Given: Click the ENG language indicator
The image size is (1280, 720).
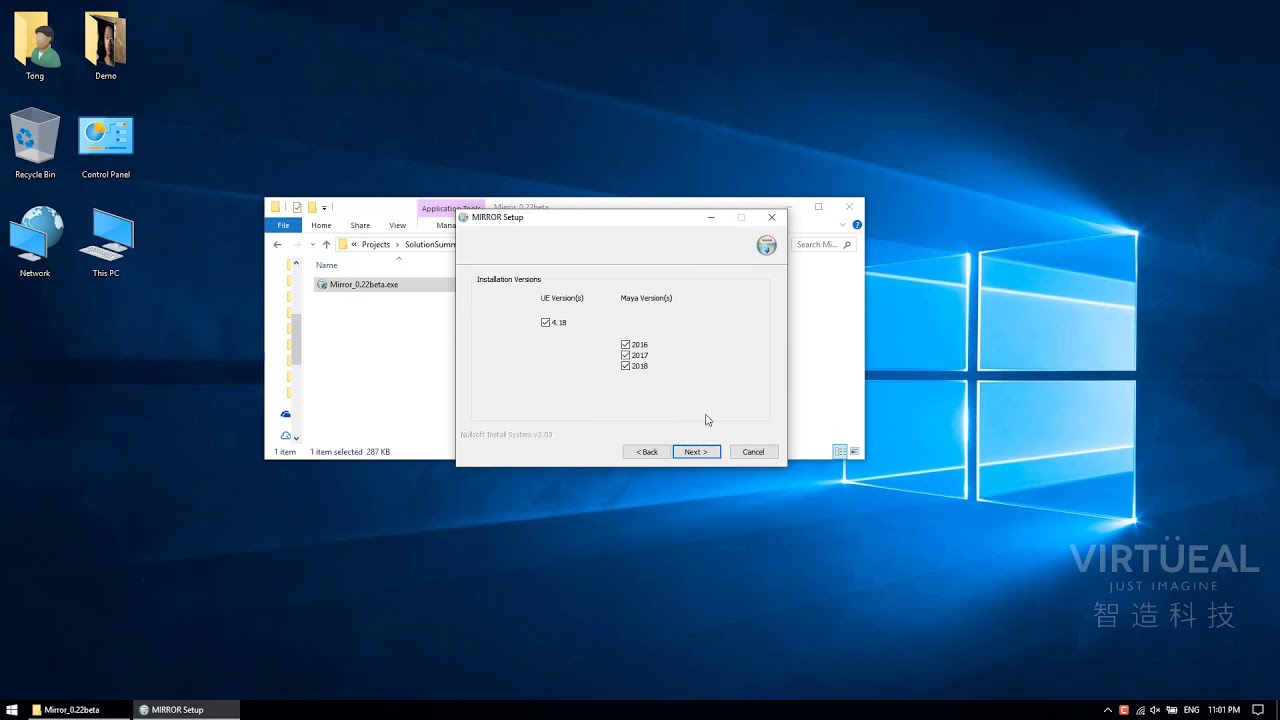Looking at the screenshot, I should coord(1191,710).
